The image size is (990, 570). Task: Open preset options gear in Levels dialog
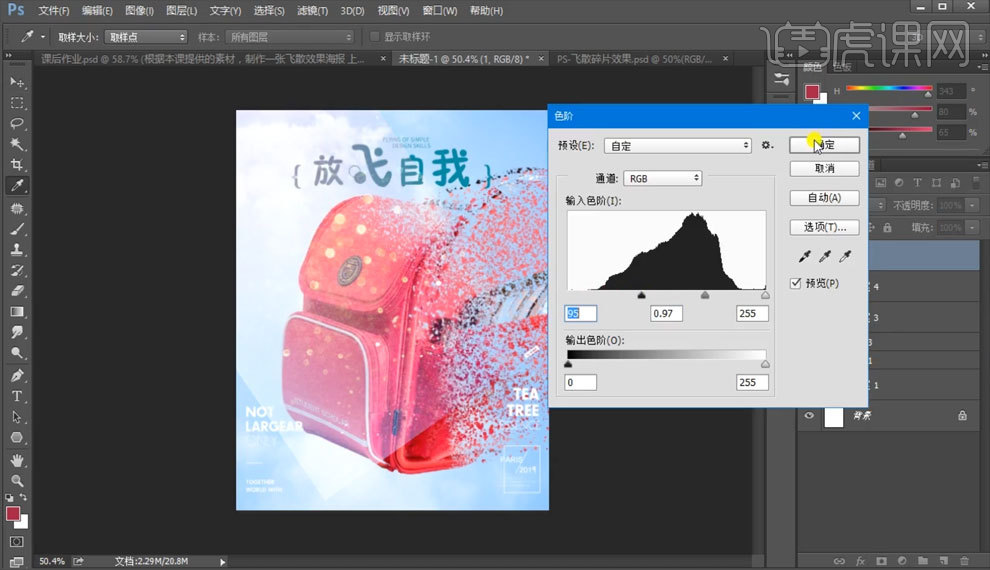click(767, 145)
